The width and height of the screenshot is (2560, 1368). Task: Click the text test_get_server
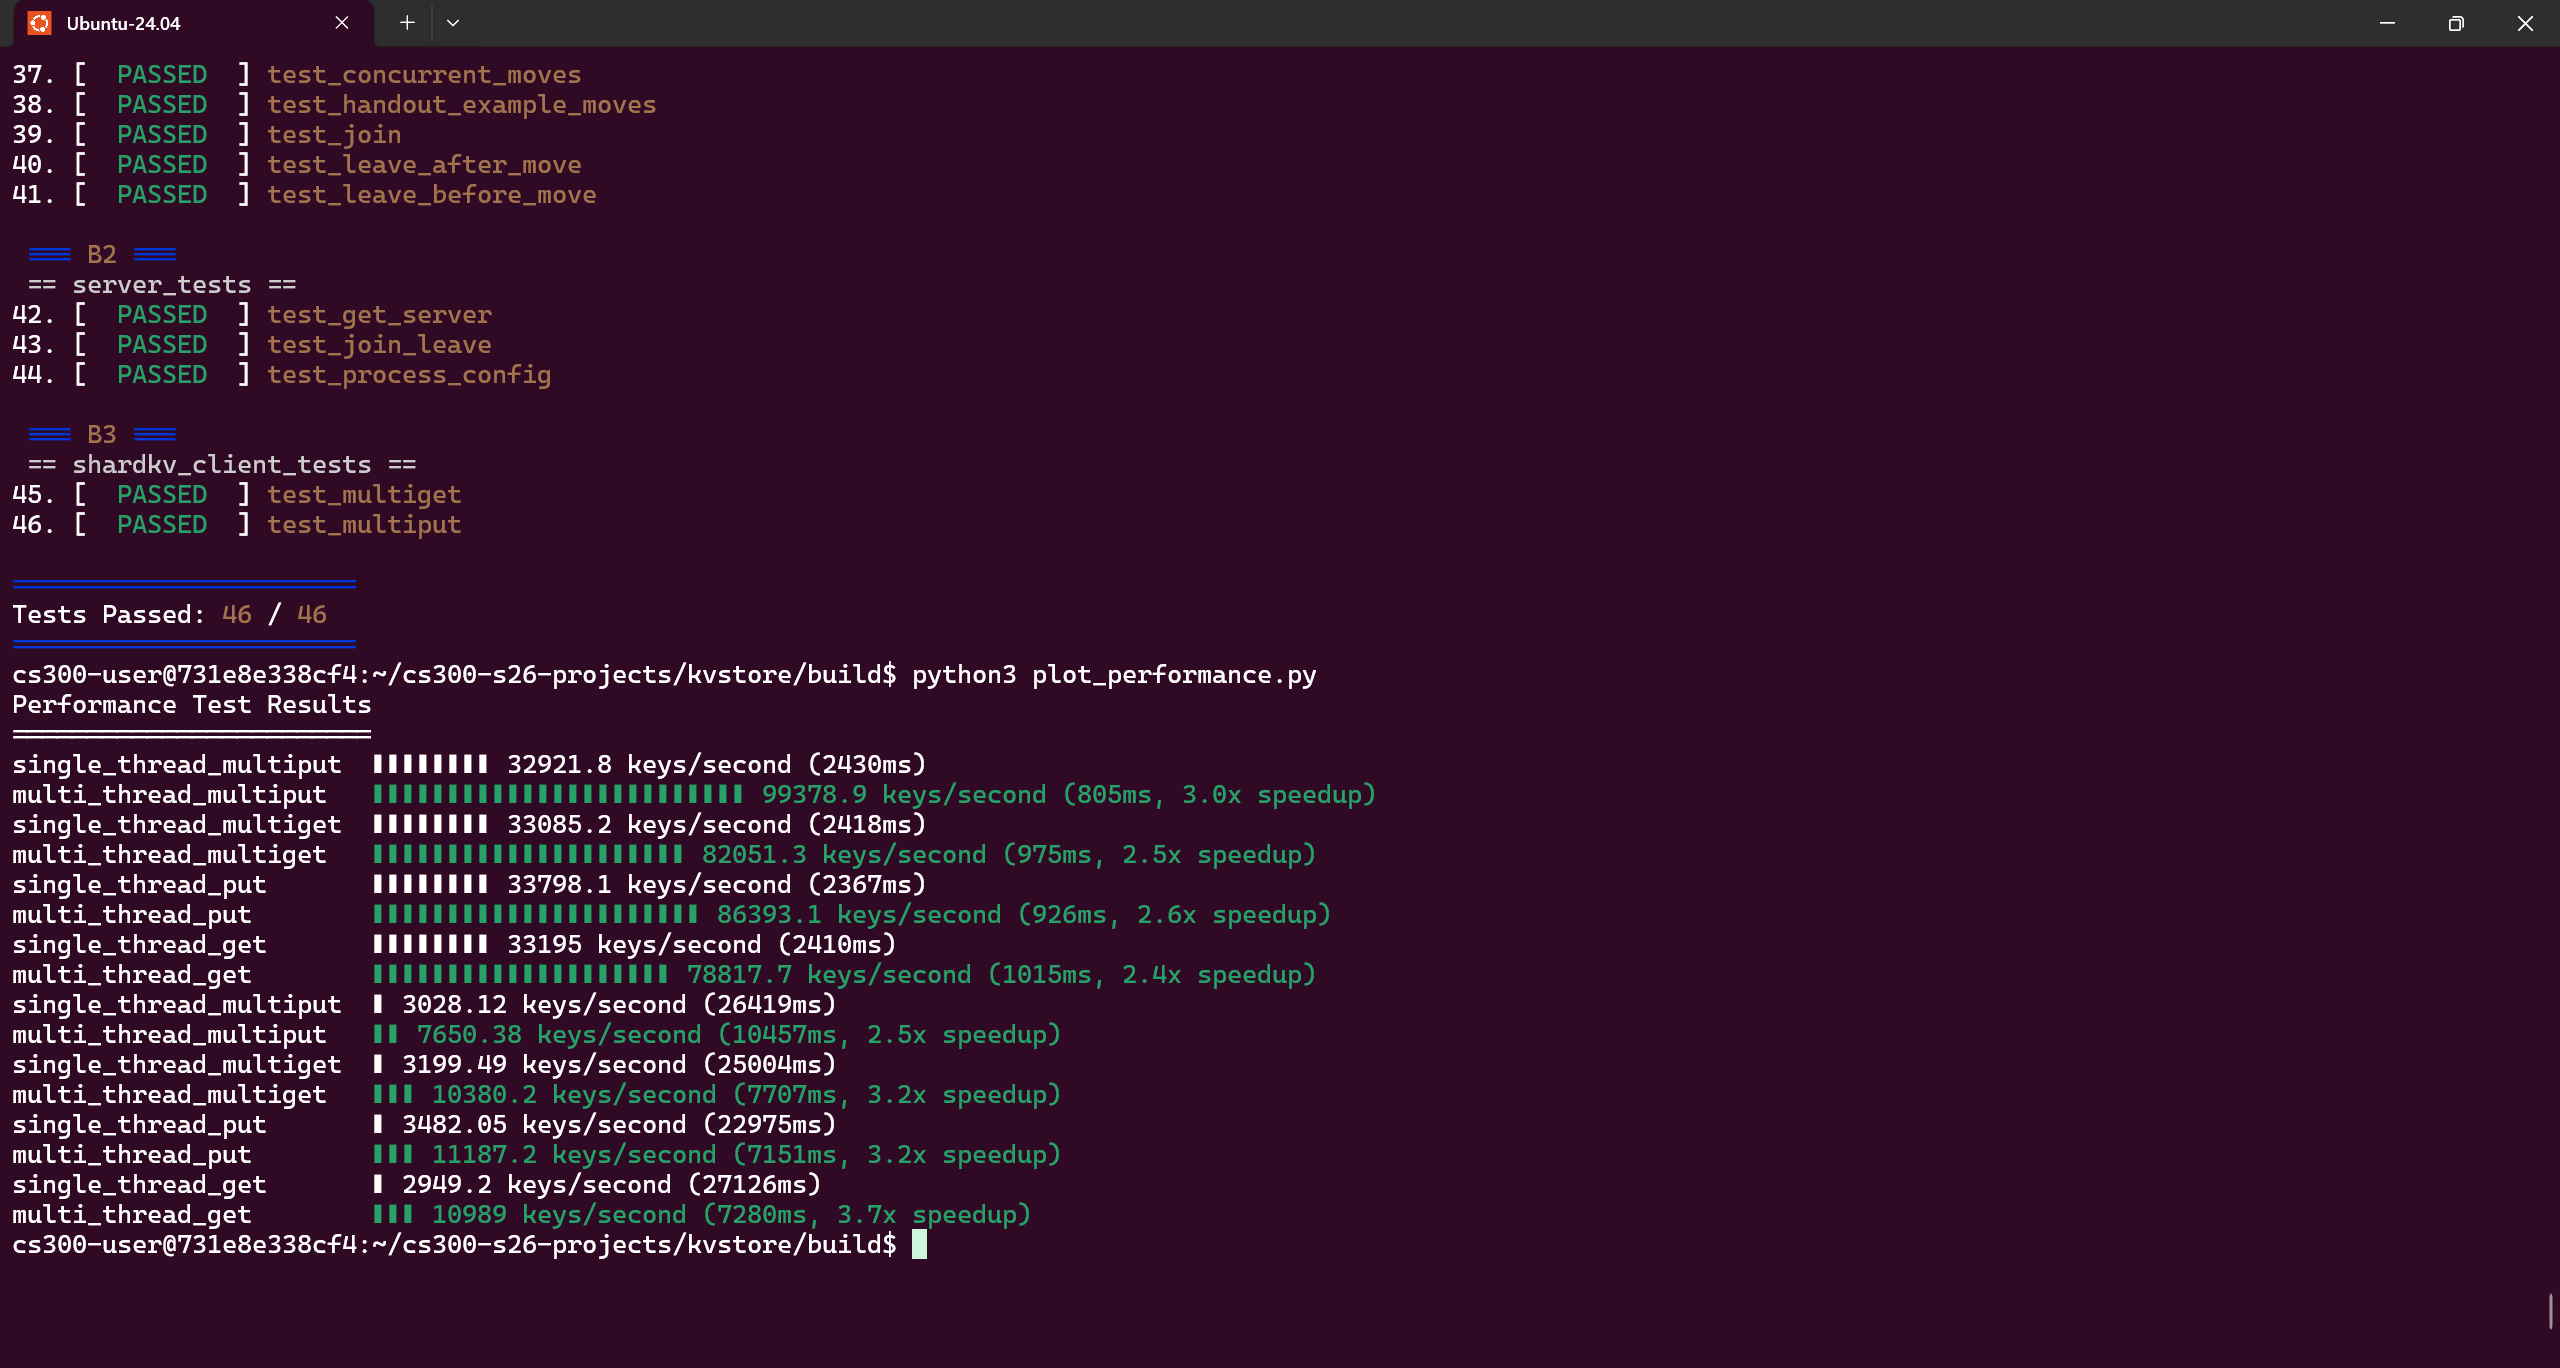coord(379,315)
